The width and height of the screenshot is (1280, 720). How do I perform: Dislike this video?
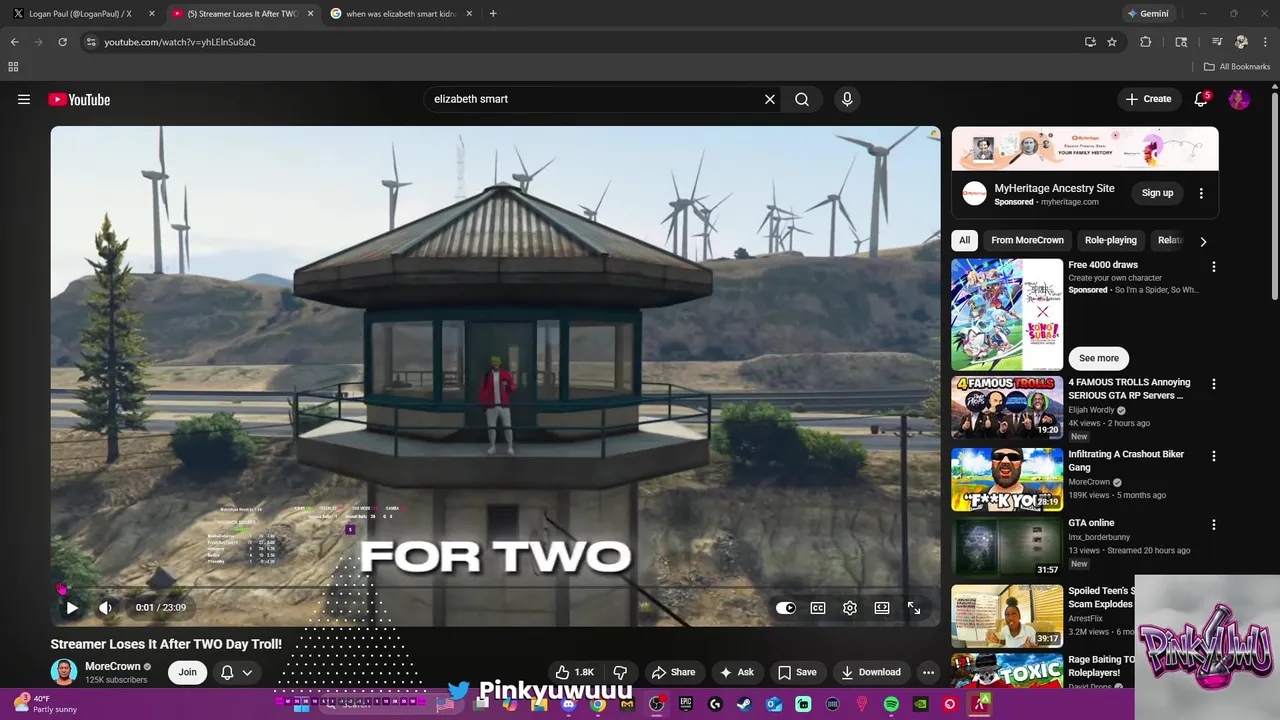tap(620, 672)
